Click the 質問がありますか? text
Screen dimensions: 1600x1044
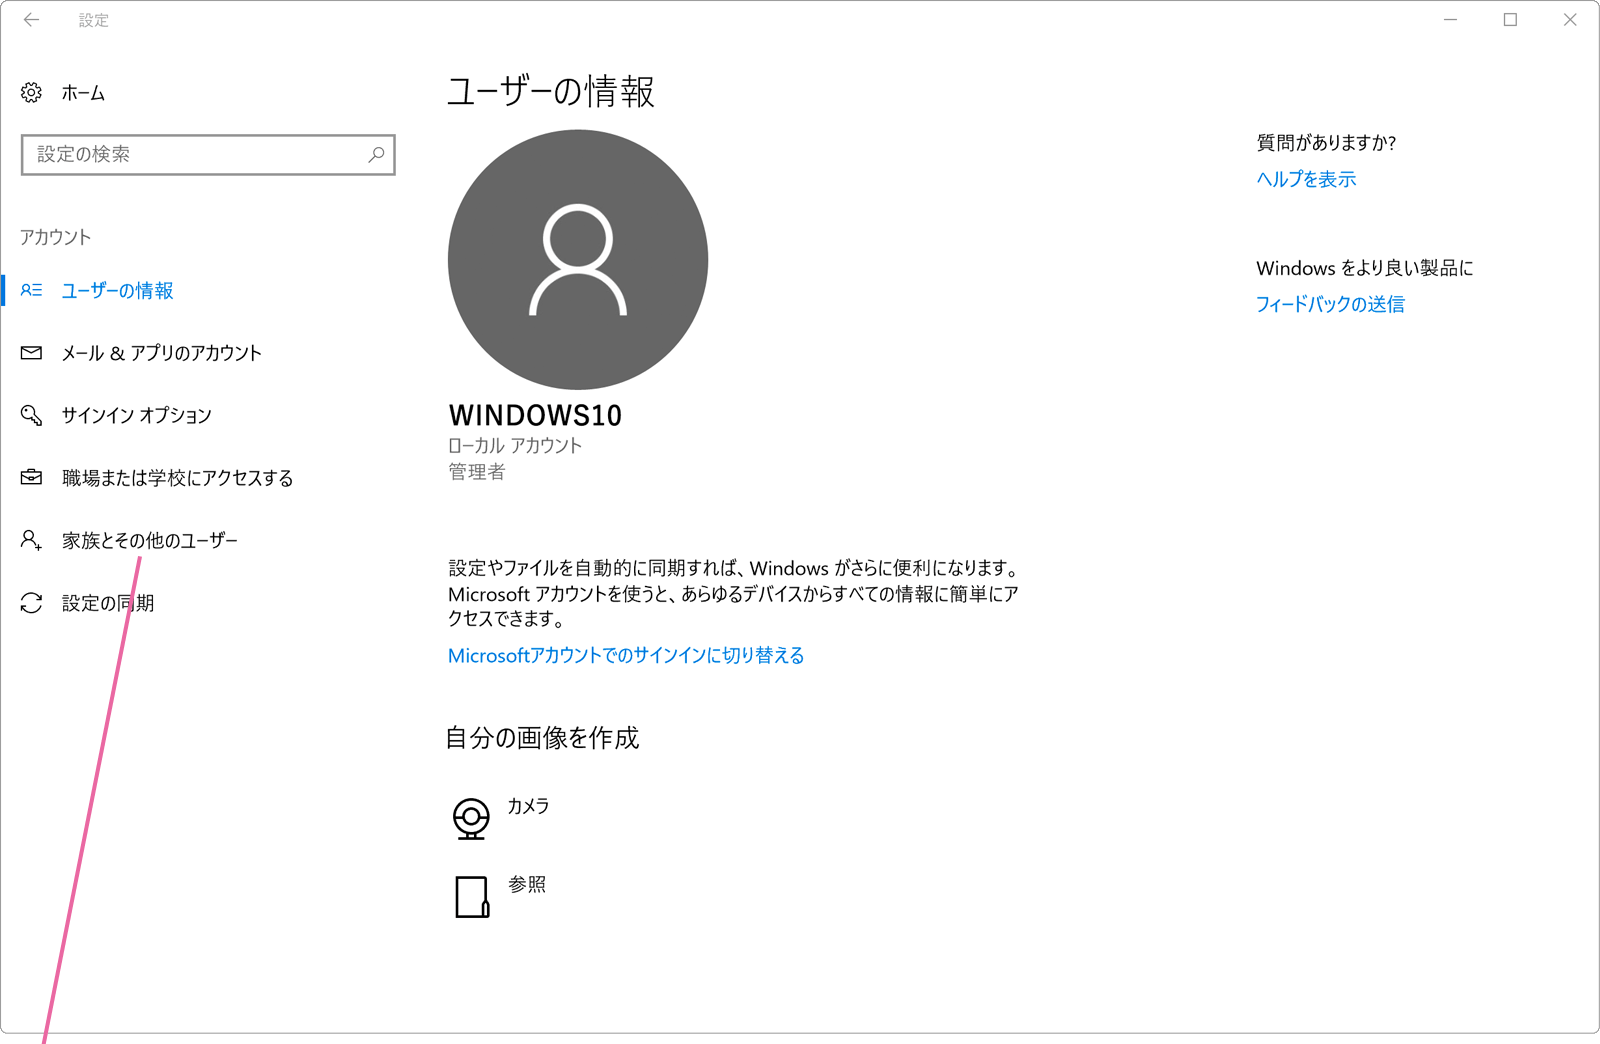[1326, 143]
